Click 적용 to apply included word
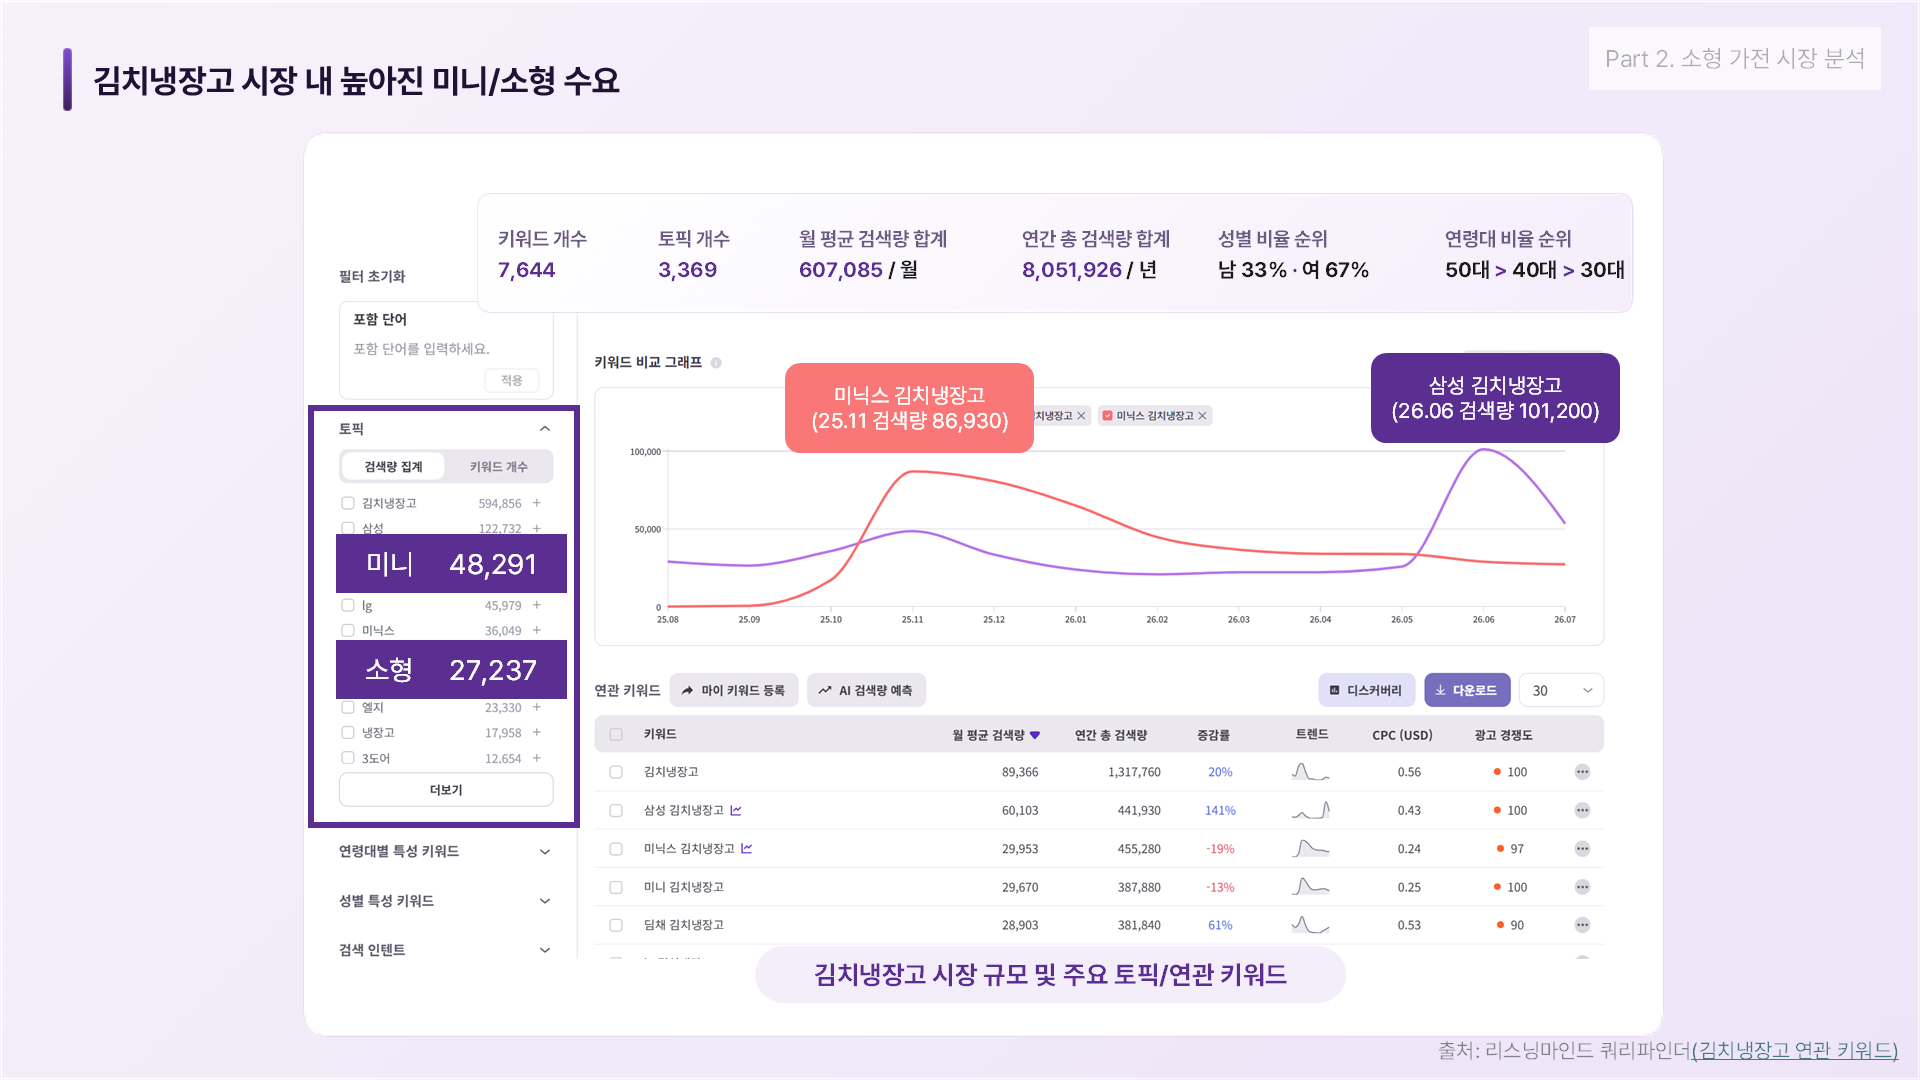1920x1080 pixels. point(512,381)
